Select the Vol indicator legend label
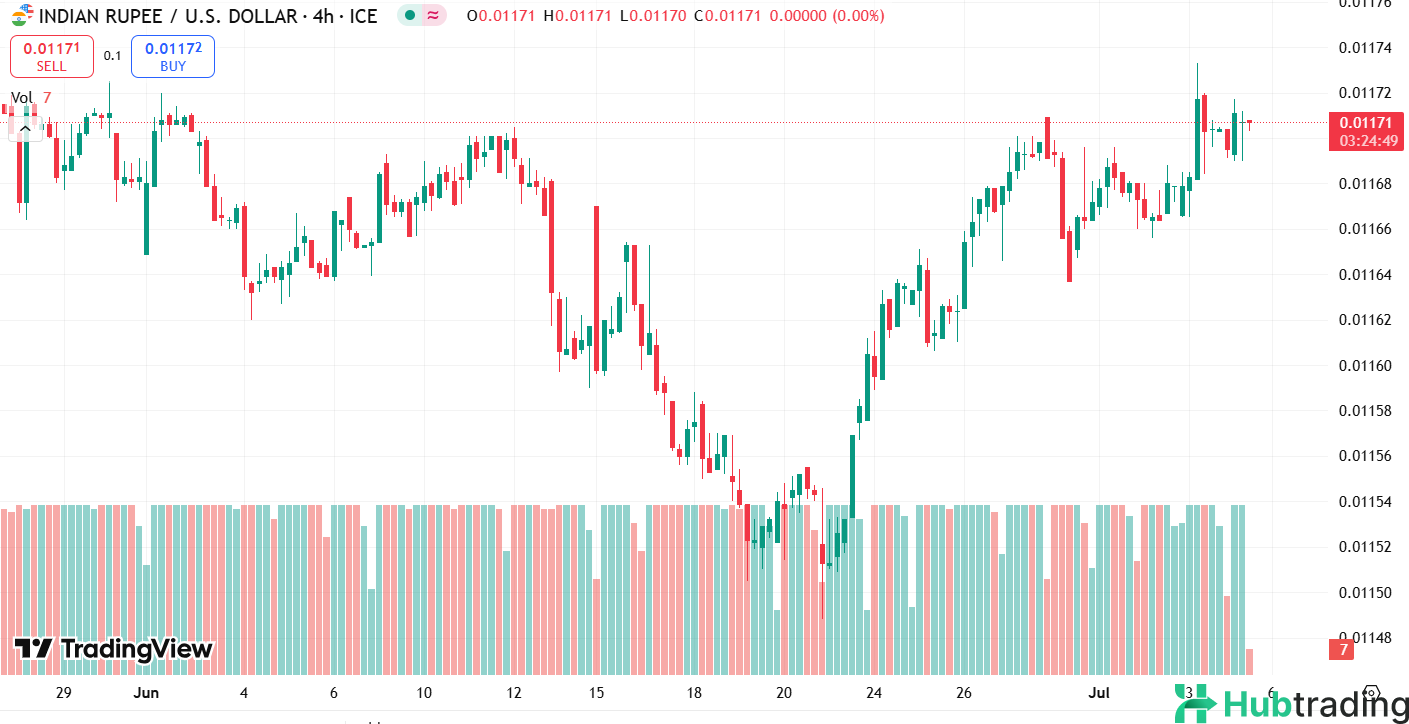 coord(21,97)
